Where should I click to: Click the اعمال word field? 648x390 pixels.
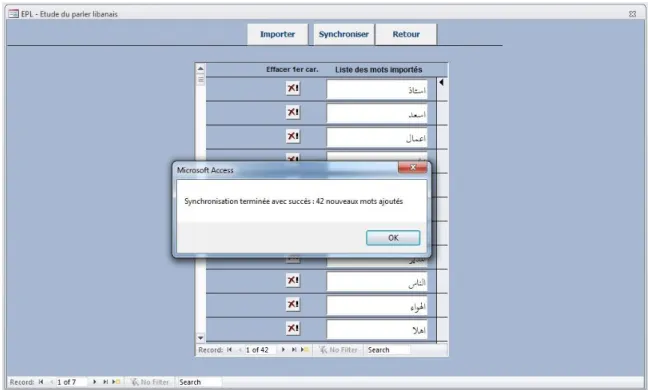tap(377, 138)
